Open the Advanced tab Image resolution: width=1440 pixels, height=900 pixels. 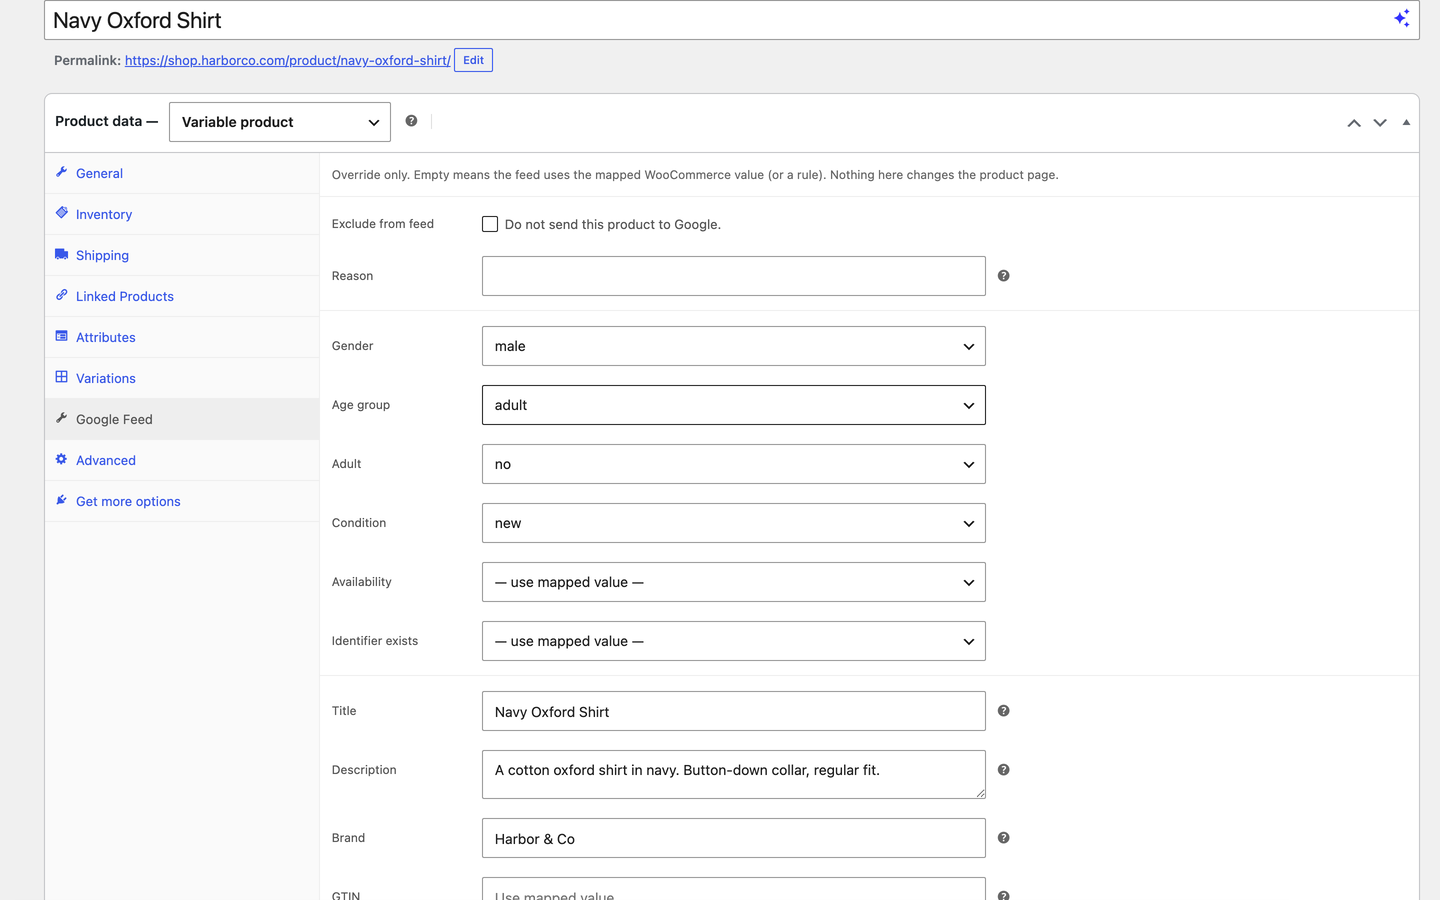(x=182, y=460)
